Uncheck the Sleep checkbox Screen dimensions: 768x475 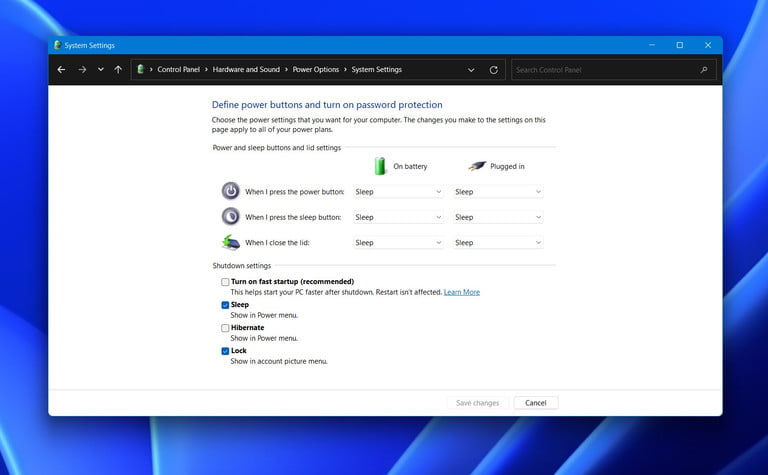pos(225,305)
